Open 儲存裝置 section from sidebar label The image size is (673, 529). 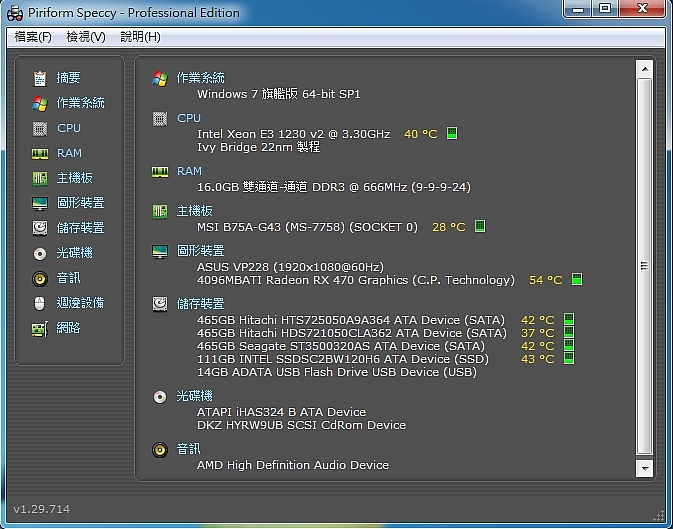[80, 228]
